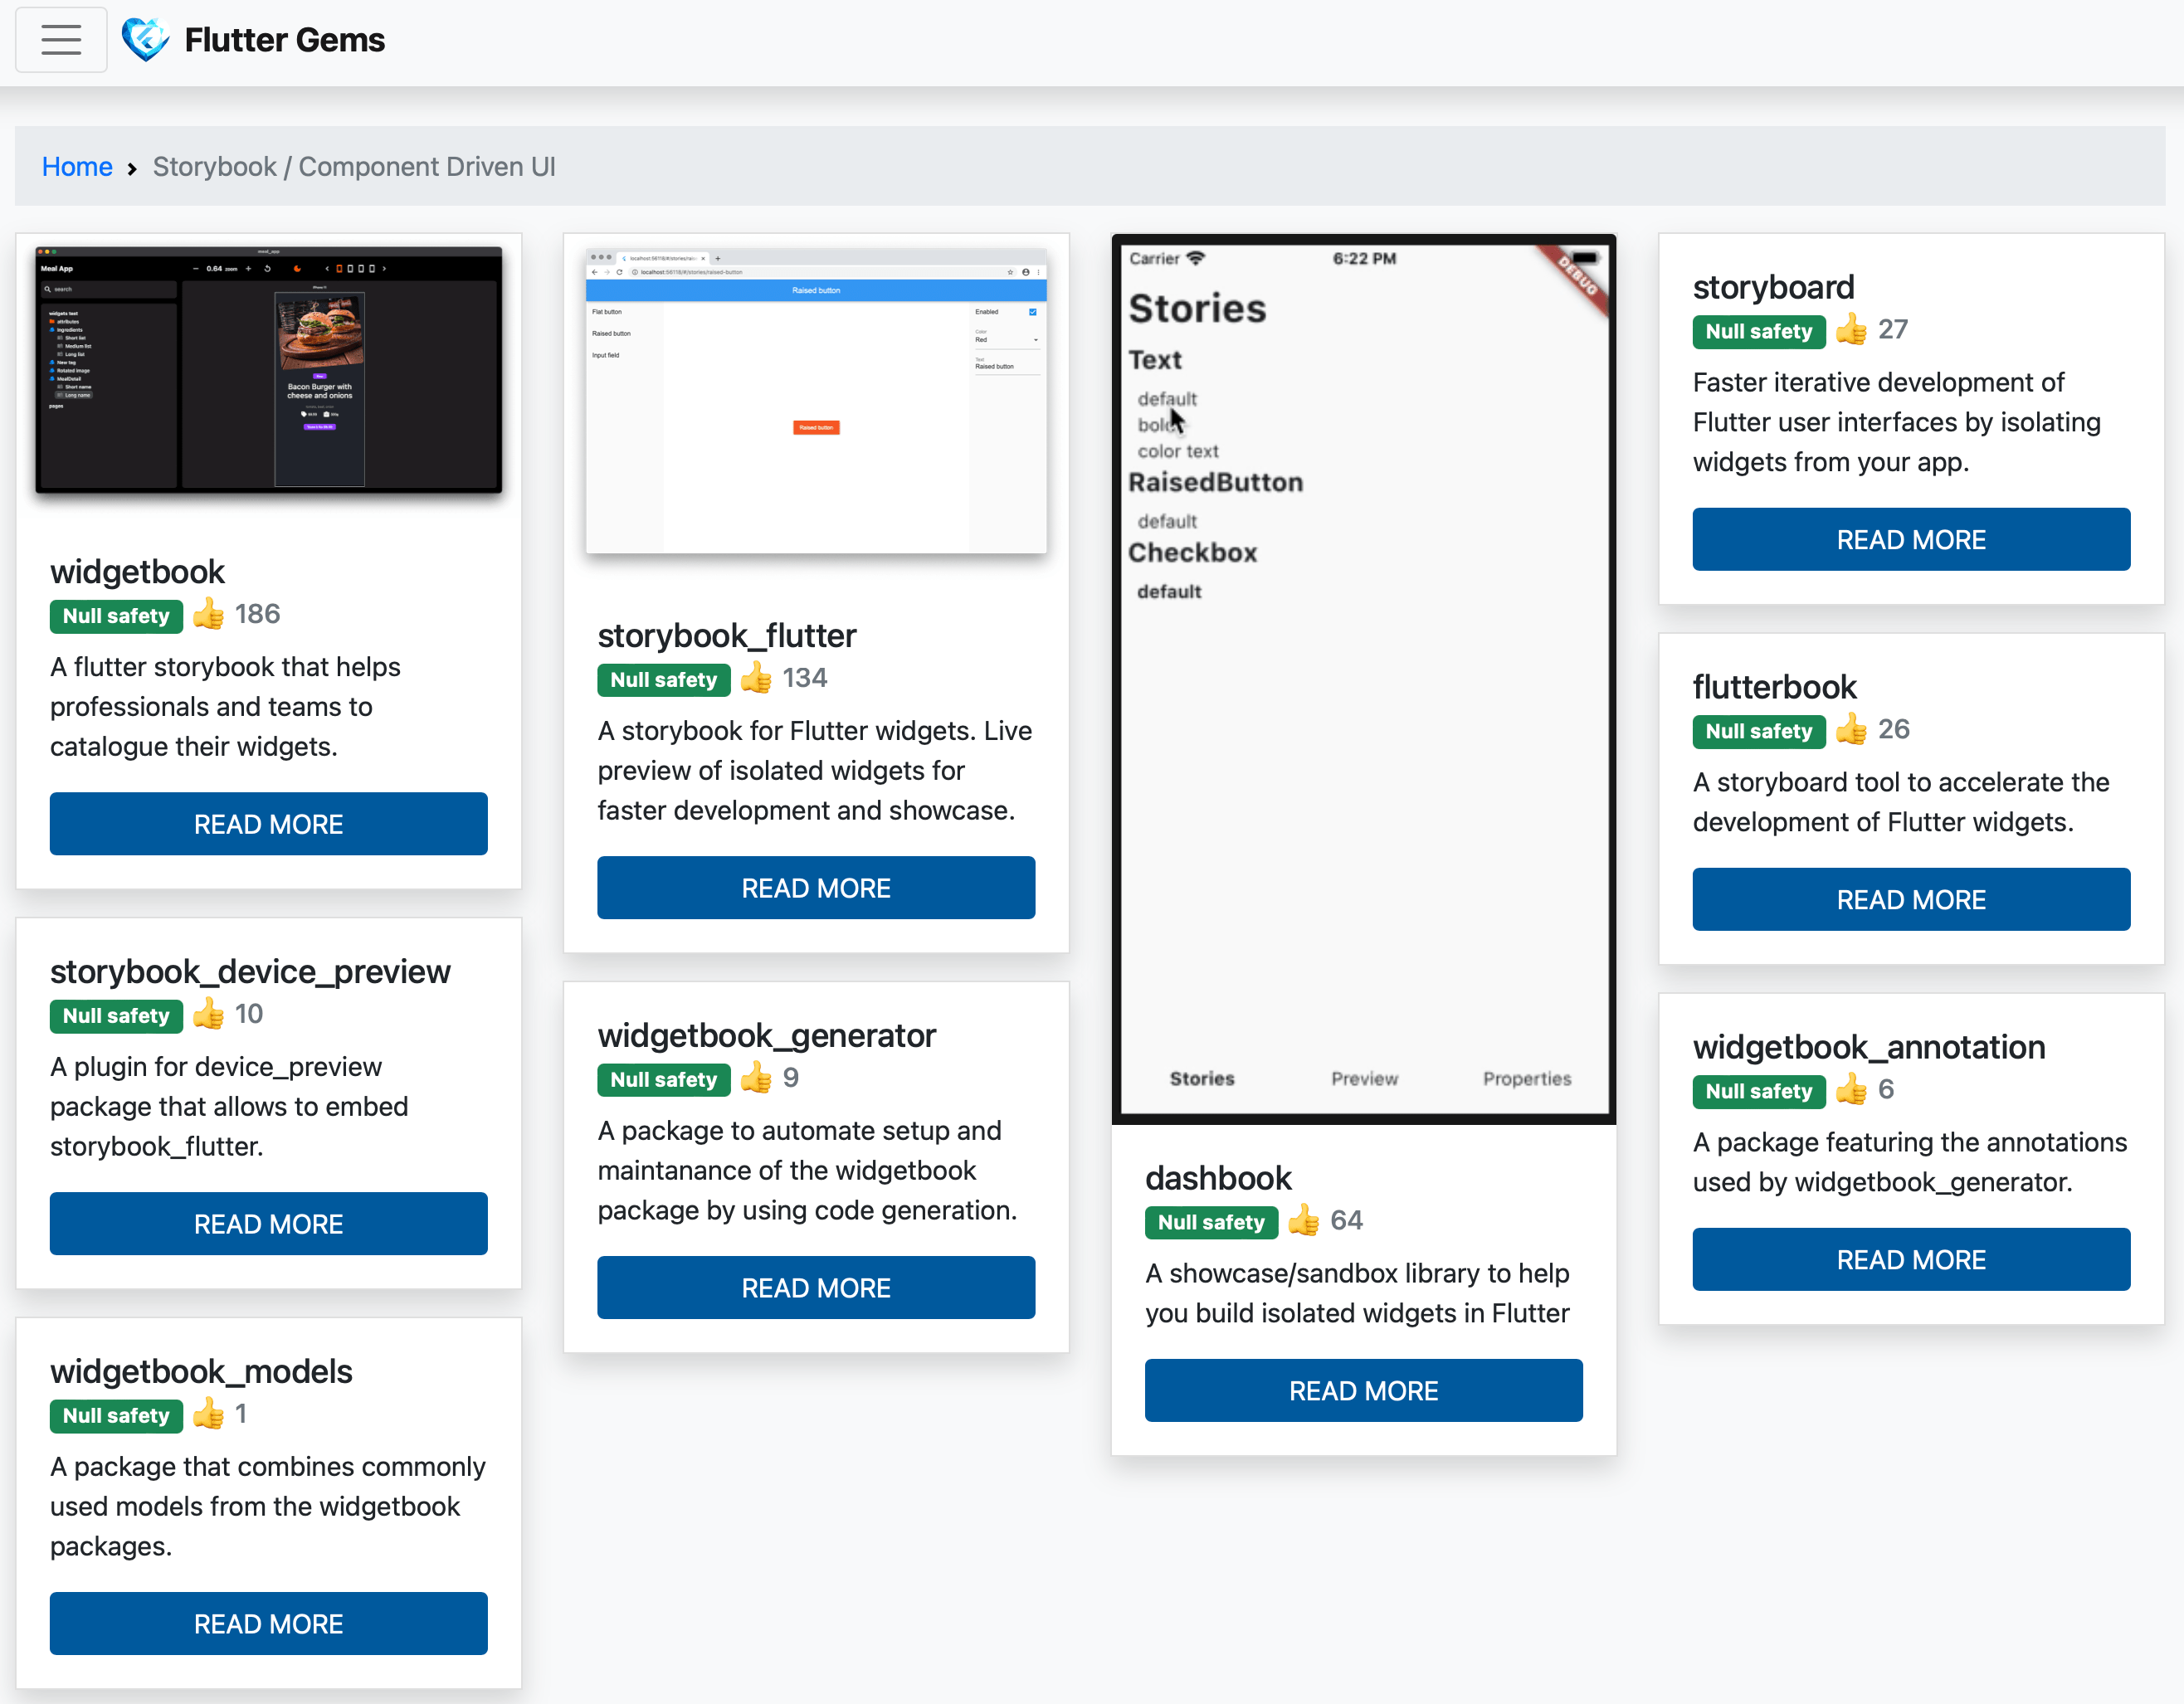
Task: Click the thumbs-up icon on widgetbook card
Action: pos(208,614)
